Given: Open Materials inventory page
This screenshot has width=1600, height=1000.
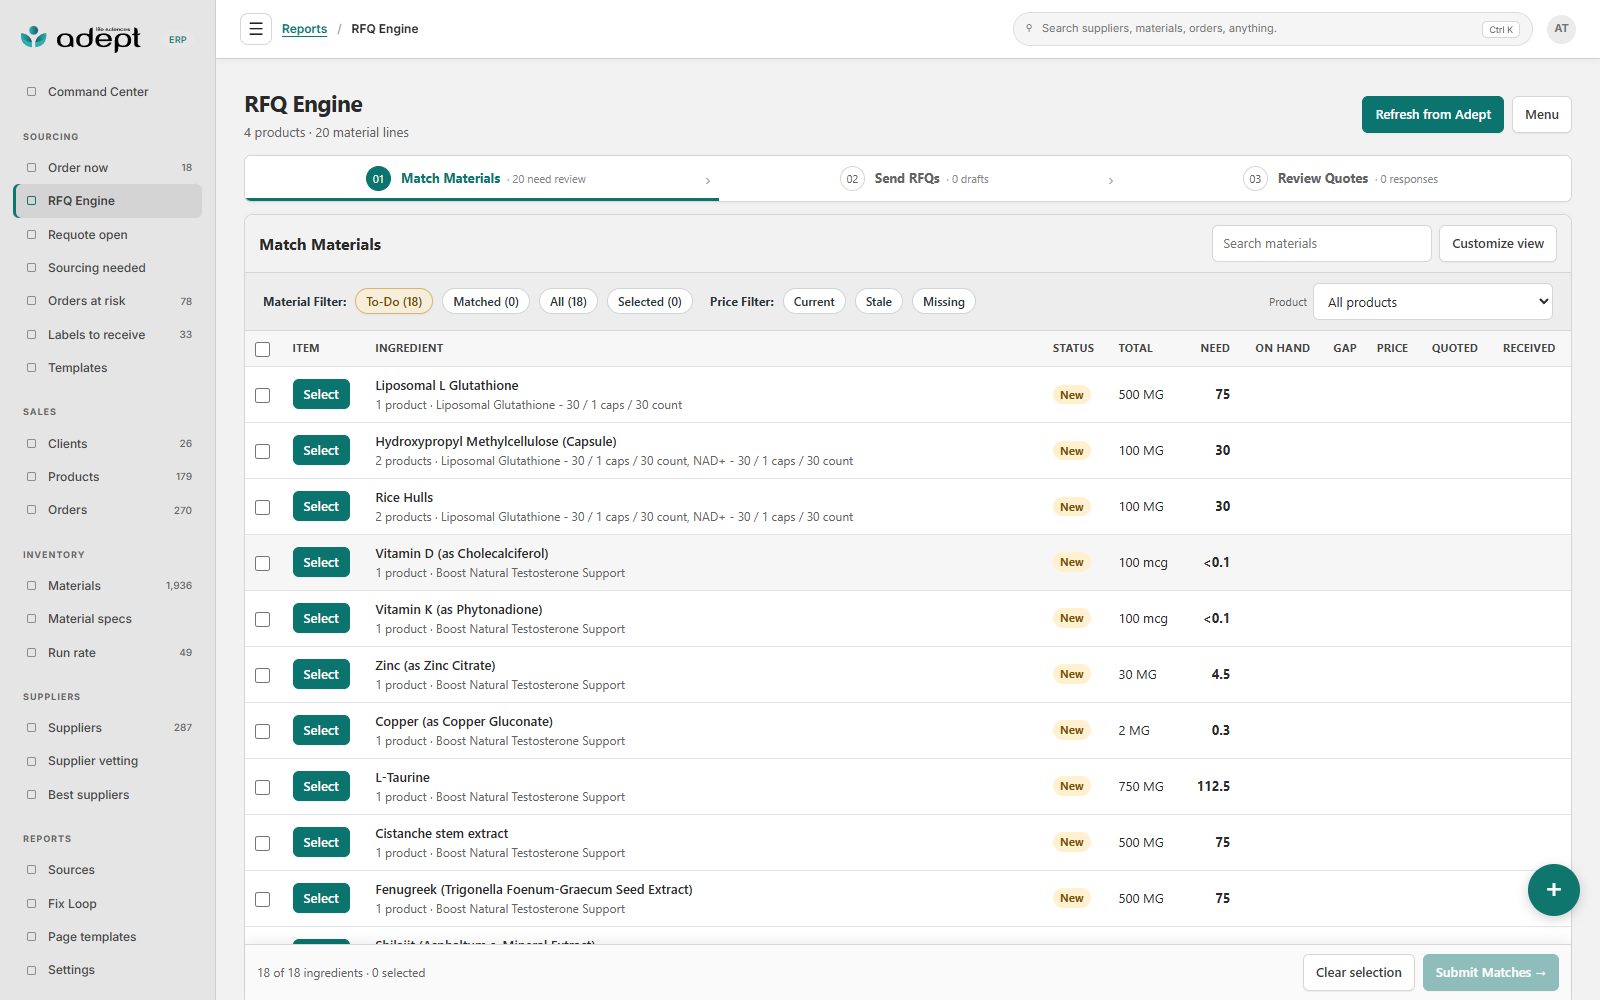Looking at the screenshot, I should click(108, 586).
